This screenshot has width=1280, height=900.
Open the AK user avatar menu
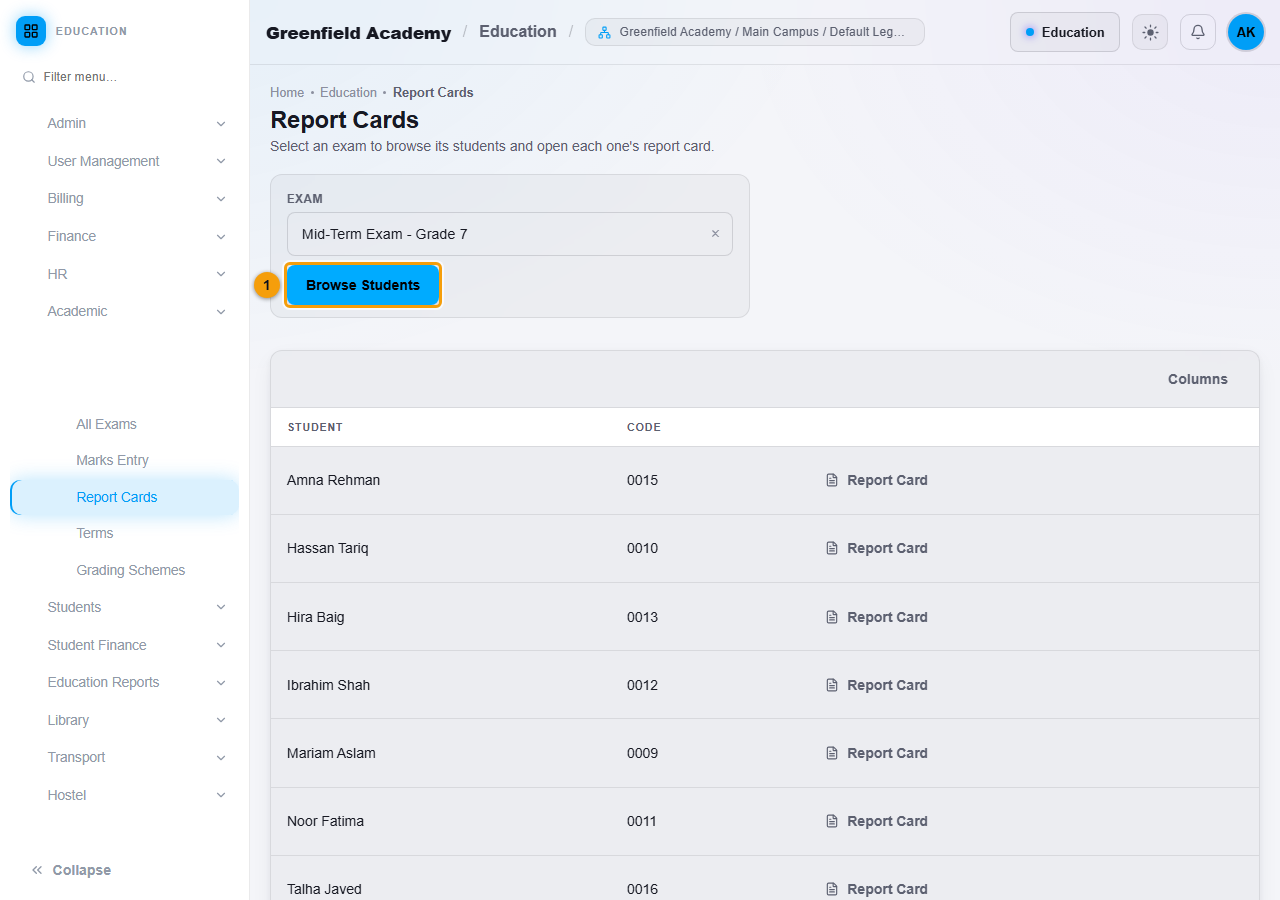[1246, 32]
